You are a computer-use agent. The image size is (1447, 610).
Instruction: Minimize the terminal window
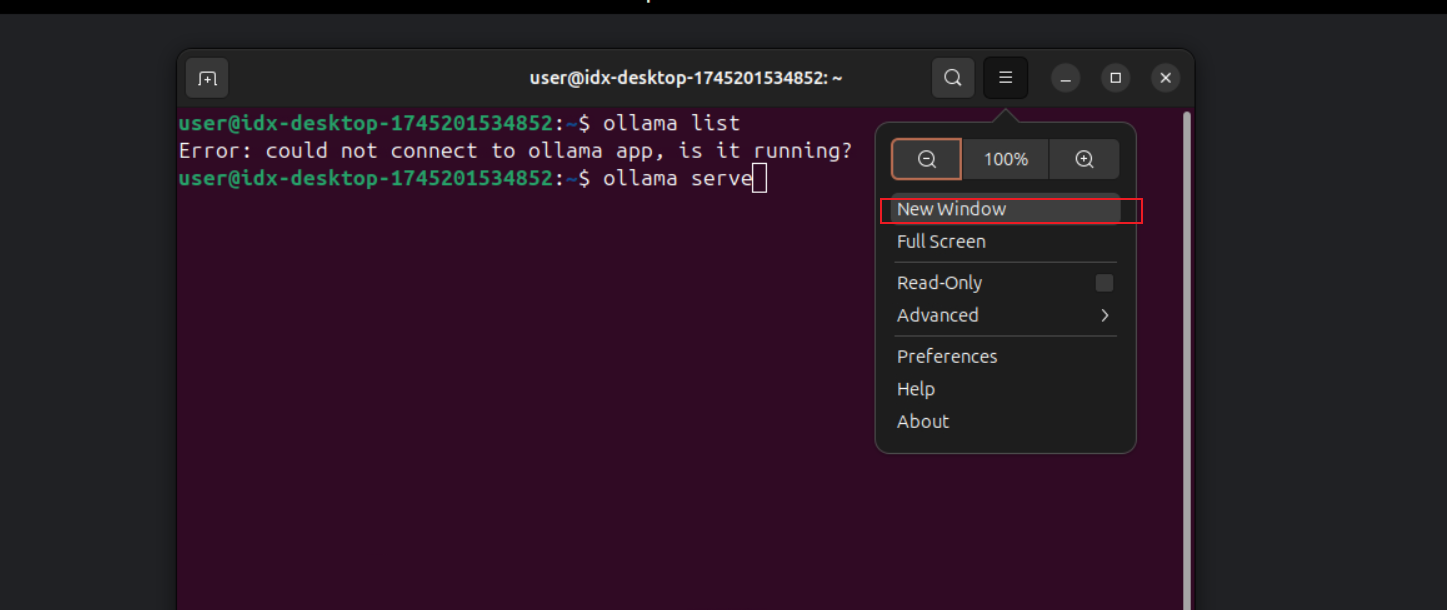pos(1065,78)
